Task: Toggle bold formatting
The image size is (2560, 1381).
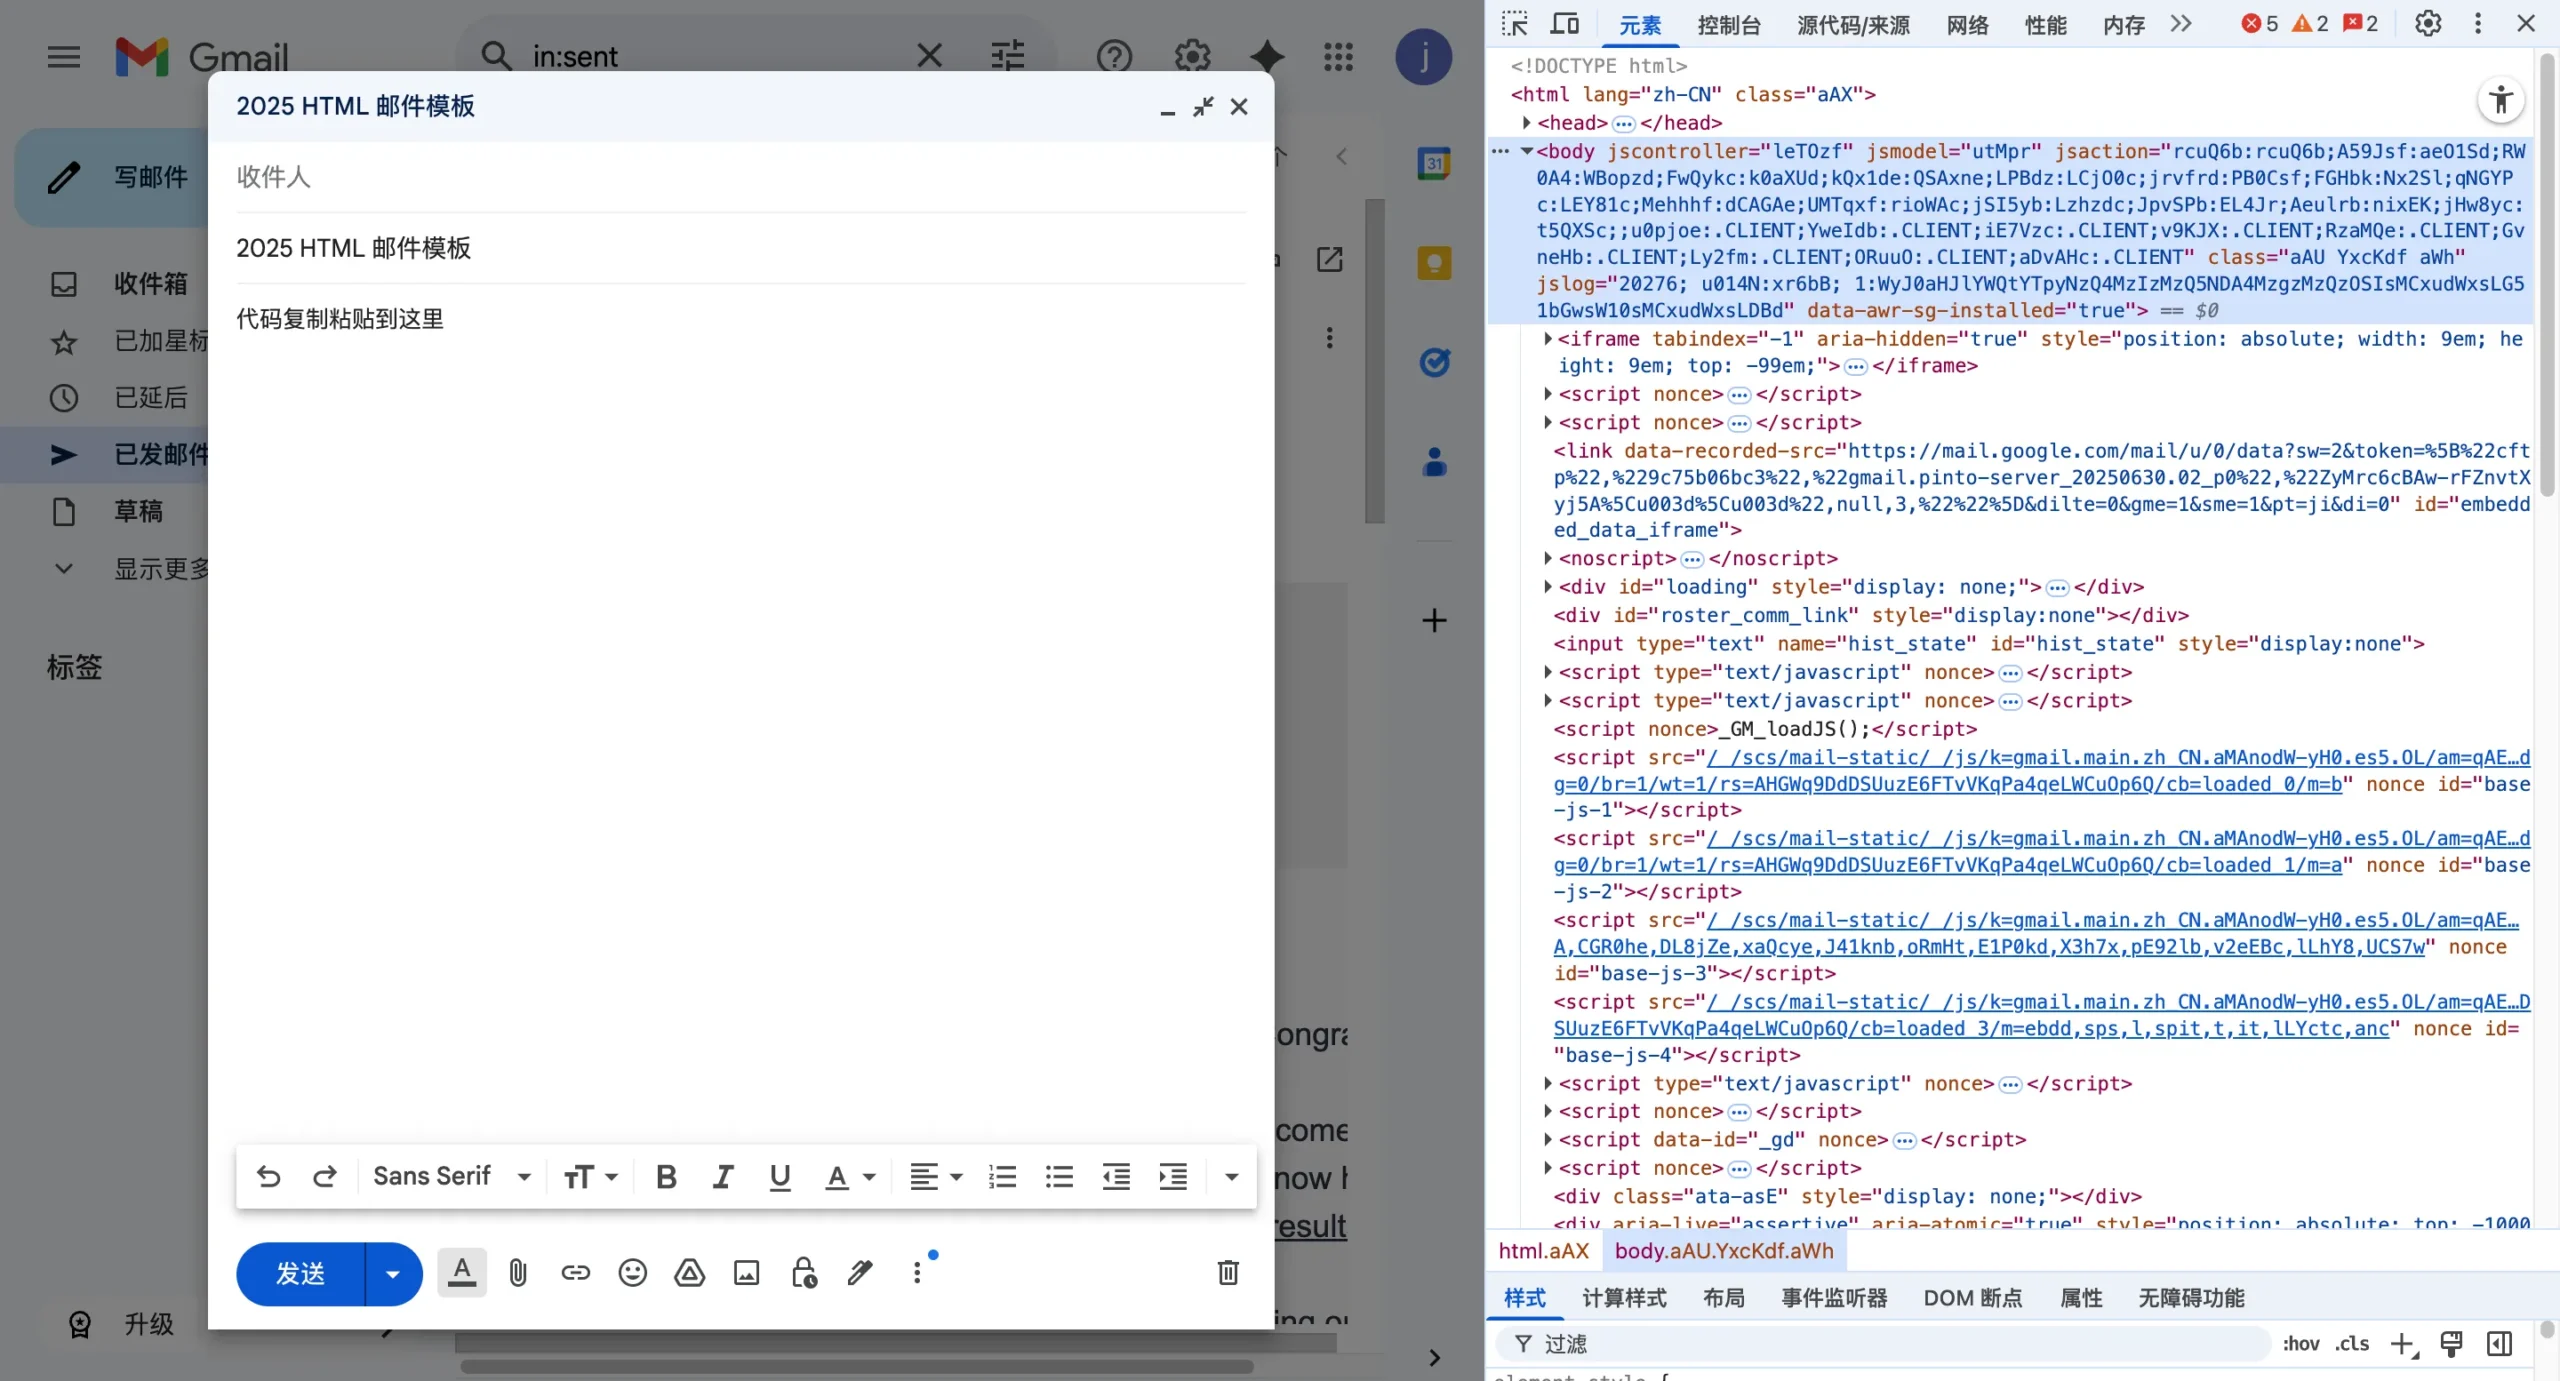Action: pos(664,1176)
